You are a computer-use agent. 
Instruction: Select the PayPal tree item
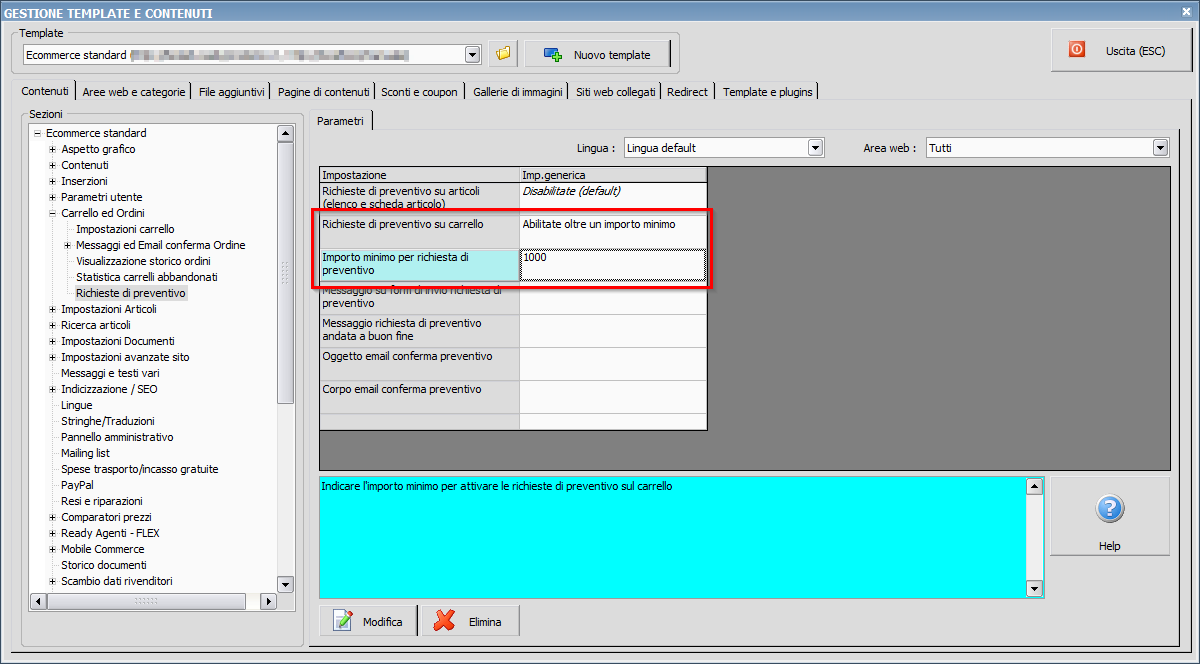coord(77,485)
